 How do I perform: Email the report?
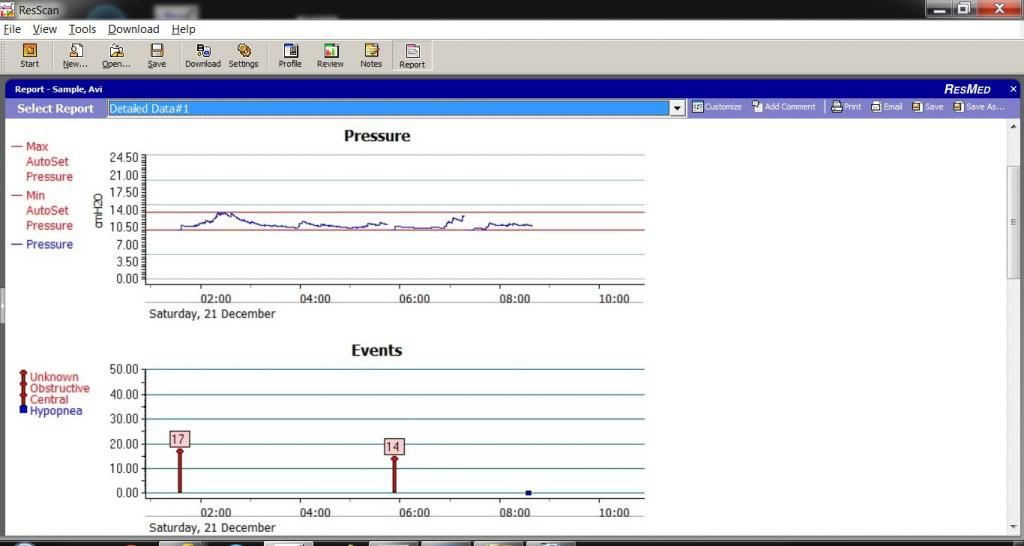coord(887,106)
